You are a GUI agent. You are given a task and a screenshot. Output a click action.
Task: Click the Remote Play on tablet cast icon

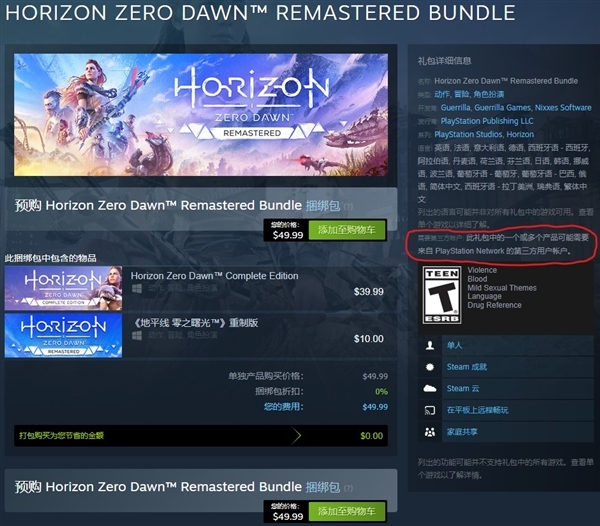pyautogui.click(x=430, y=410)
